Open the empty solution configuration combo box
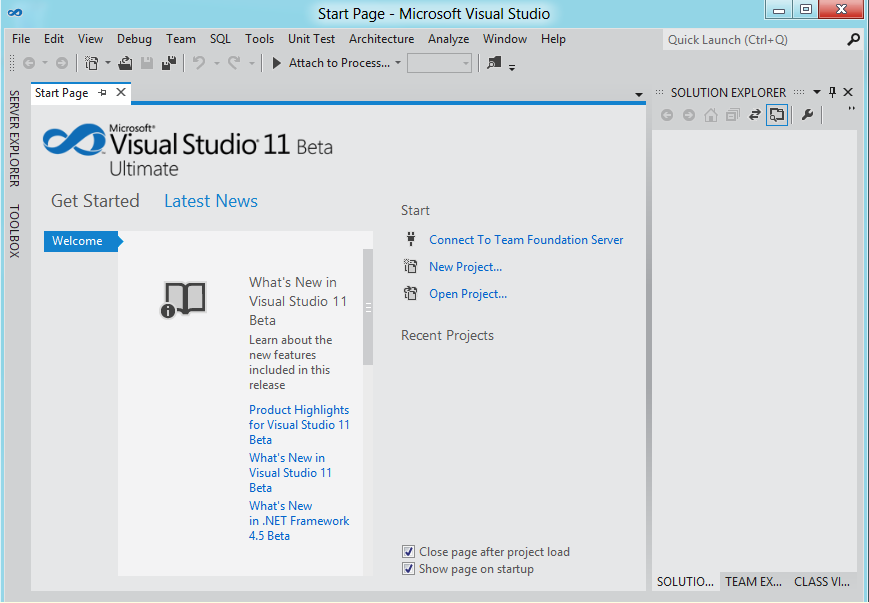This screenshot has height=603, width=869. click(439, 63)
